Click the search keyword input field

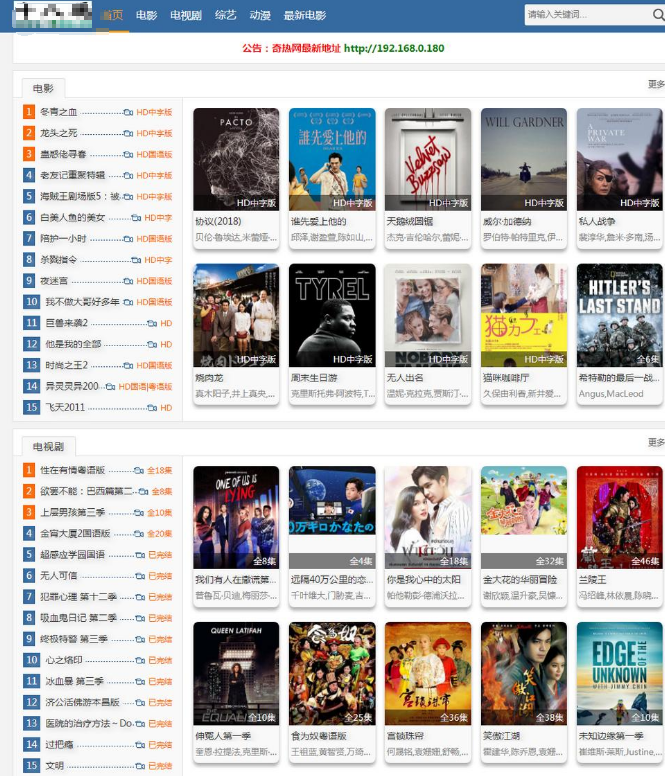pos(588,15)
